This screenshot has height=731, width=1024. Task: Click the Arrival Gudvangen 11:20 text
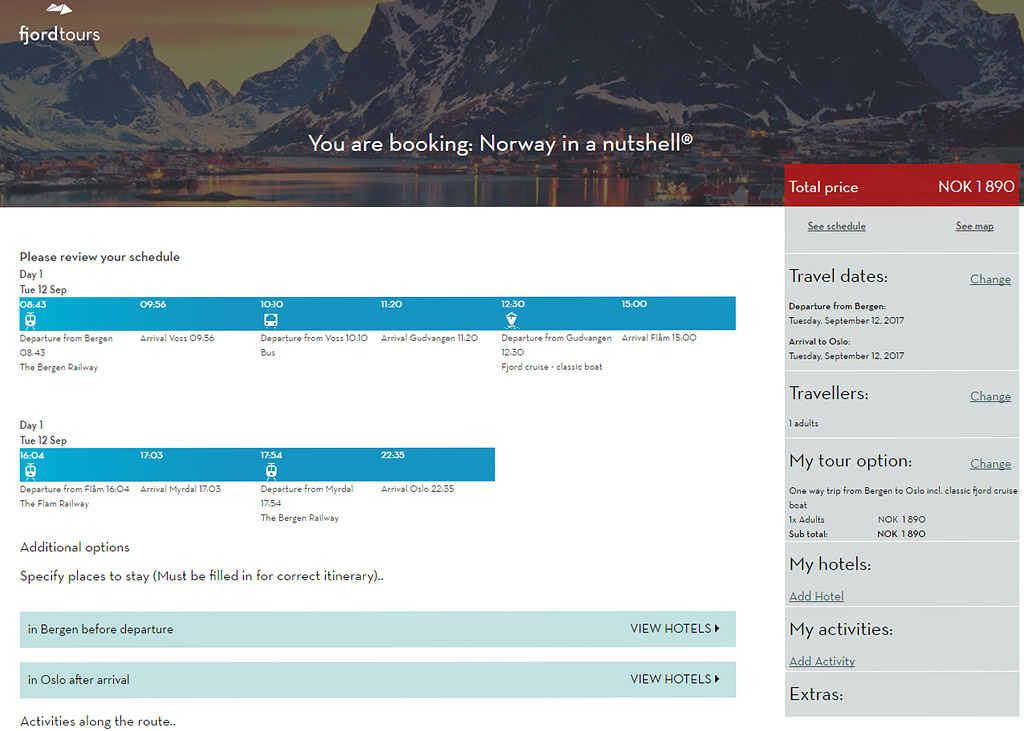click(x=429, y=338)
